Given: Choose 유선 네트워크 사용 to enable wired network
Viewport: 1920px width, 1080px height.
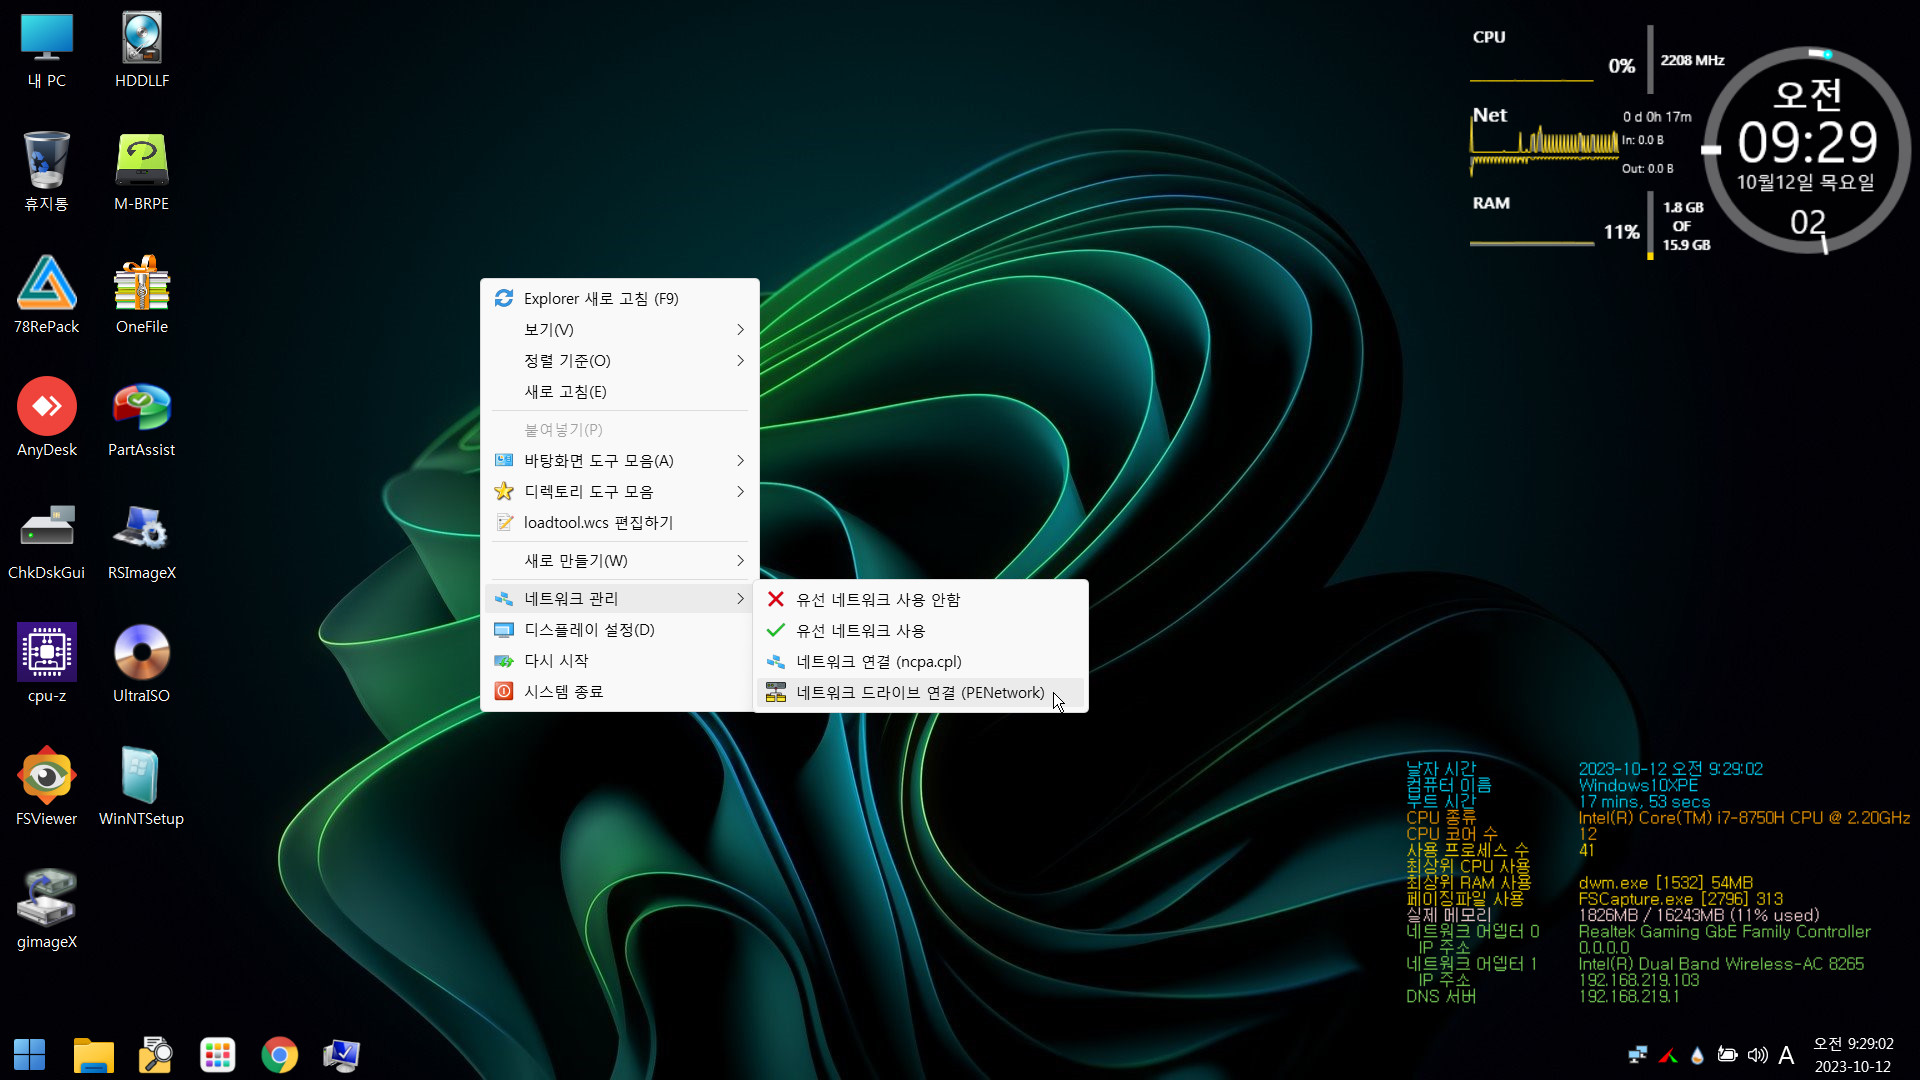Looking at the screenshot, I should [921, 631].
